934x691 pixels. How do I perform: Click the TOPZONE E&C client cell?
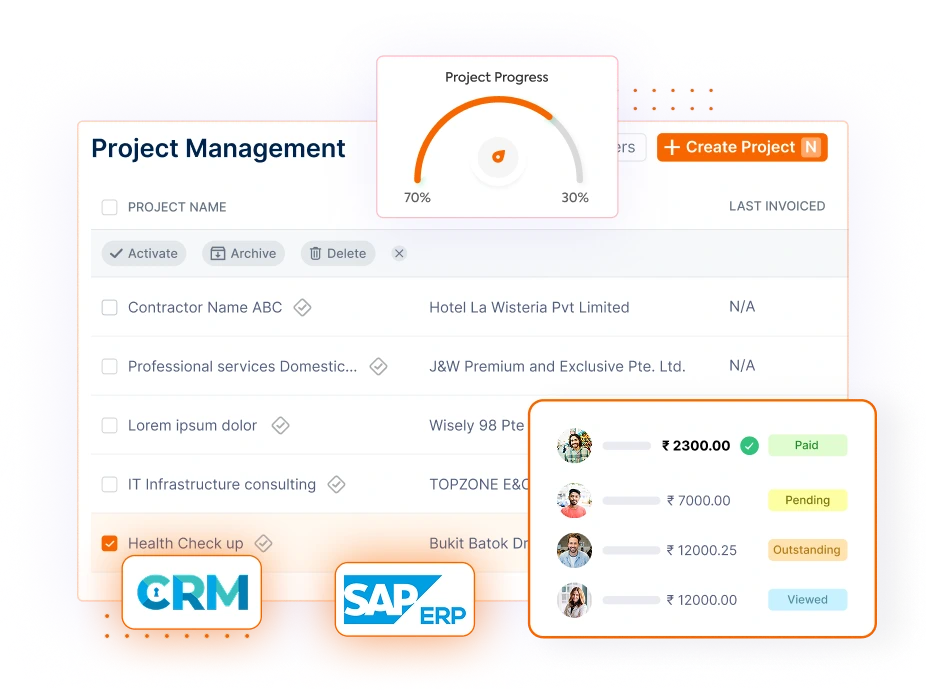click(x=478, y=484)
